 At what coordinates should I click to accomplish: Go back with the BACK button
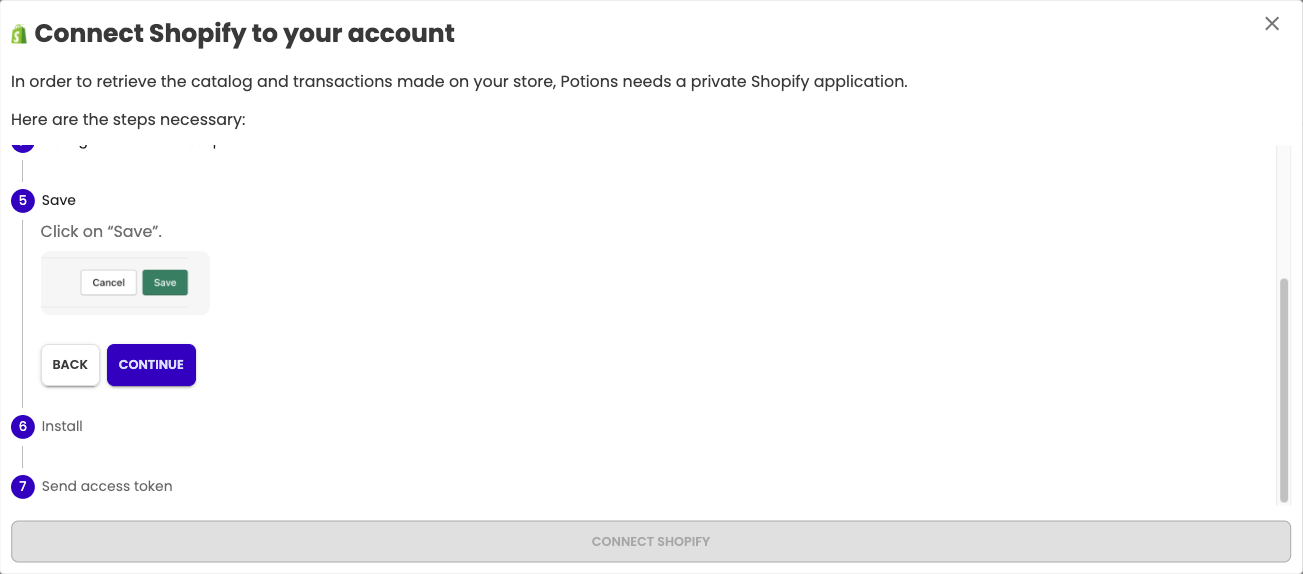pyautogui.click(x=70, y=365)
